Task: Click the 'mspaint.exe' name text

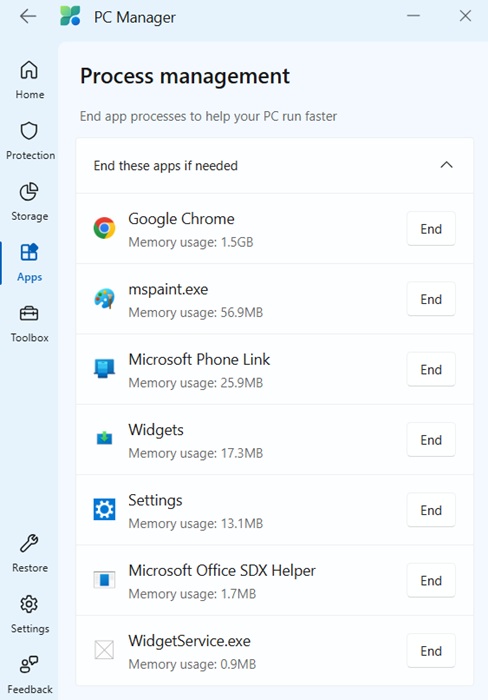Action: pos(168,289)
